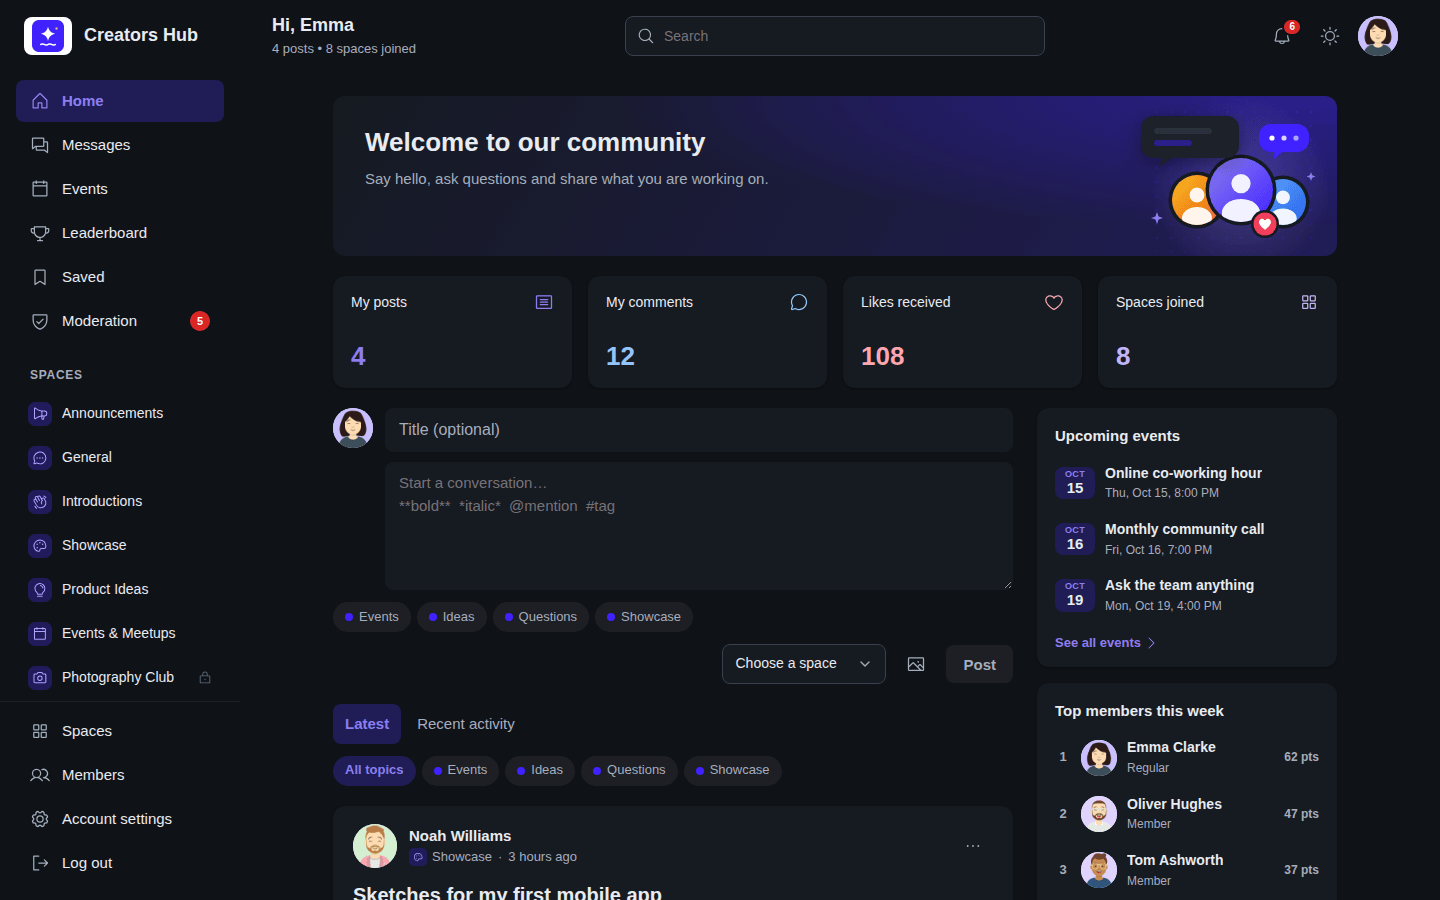The height and width of the screenshot is (900, 1440).
Task: Open the Product Ideas bulb icon
Action: tap(40, 589)
